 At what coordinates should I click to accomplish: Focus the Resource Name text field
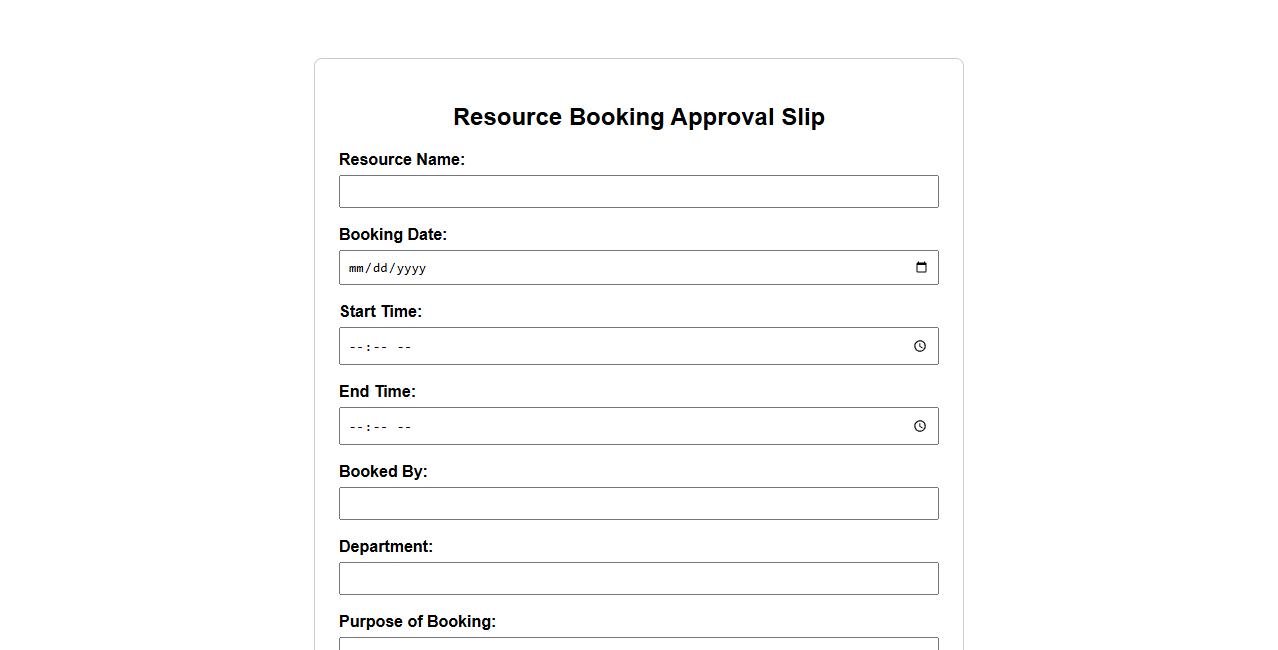(638, 192)
